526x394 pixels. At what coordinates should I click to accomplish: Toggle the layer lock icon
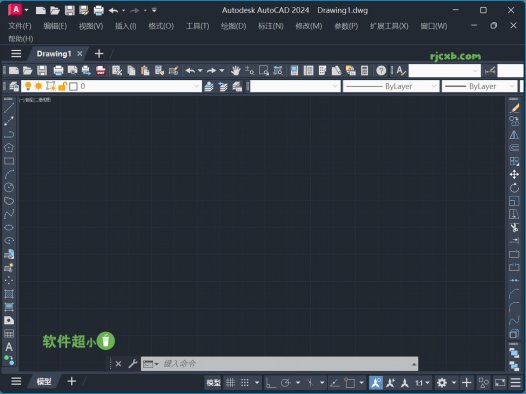pos(62,87)
